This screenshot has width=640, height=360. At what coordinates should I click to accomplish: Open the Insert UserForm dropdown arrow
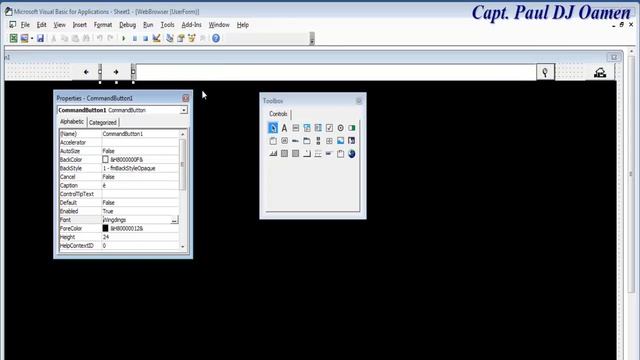click(x=32, y=38)
